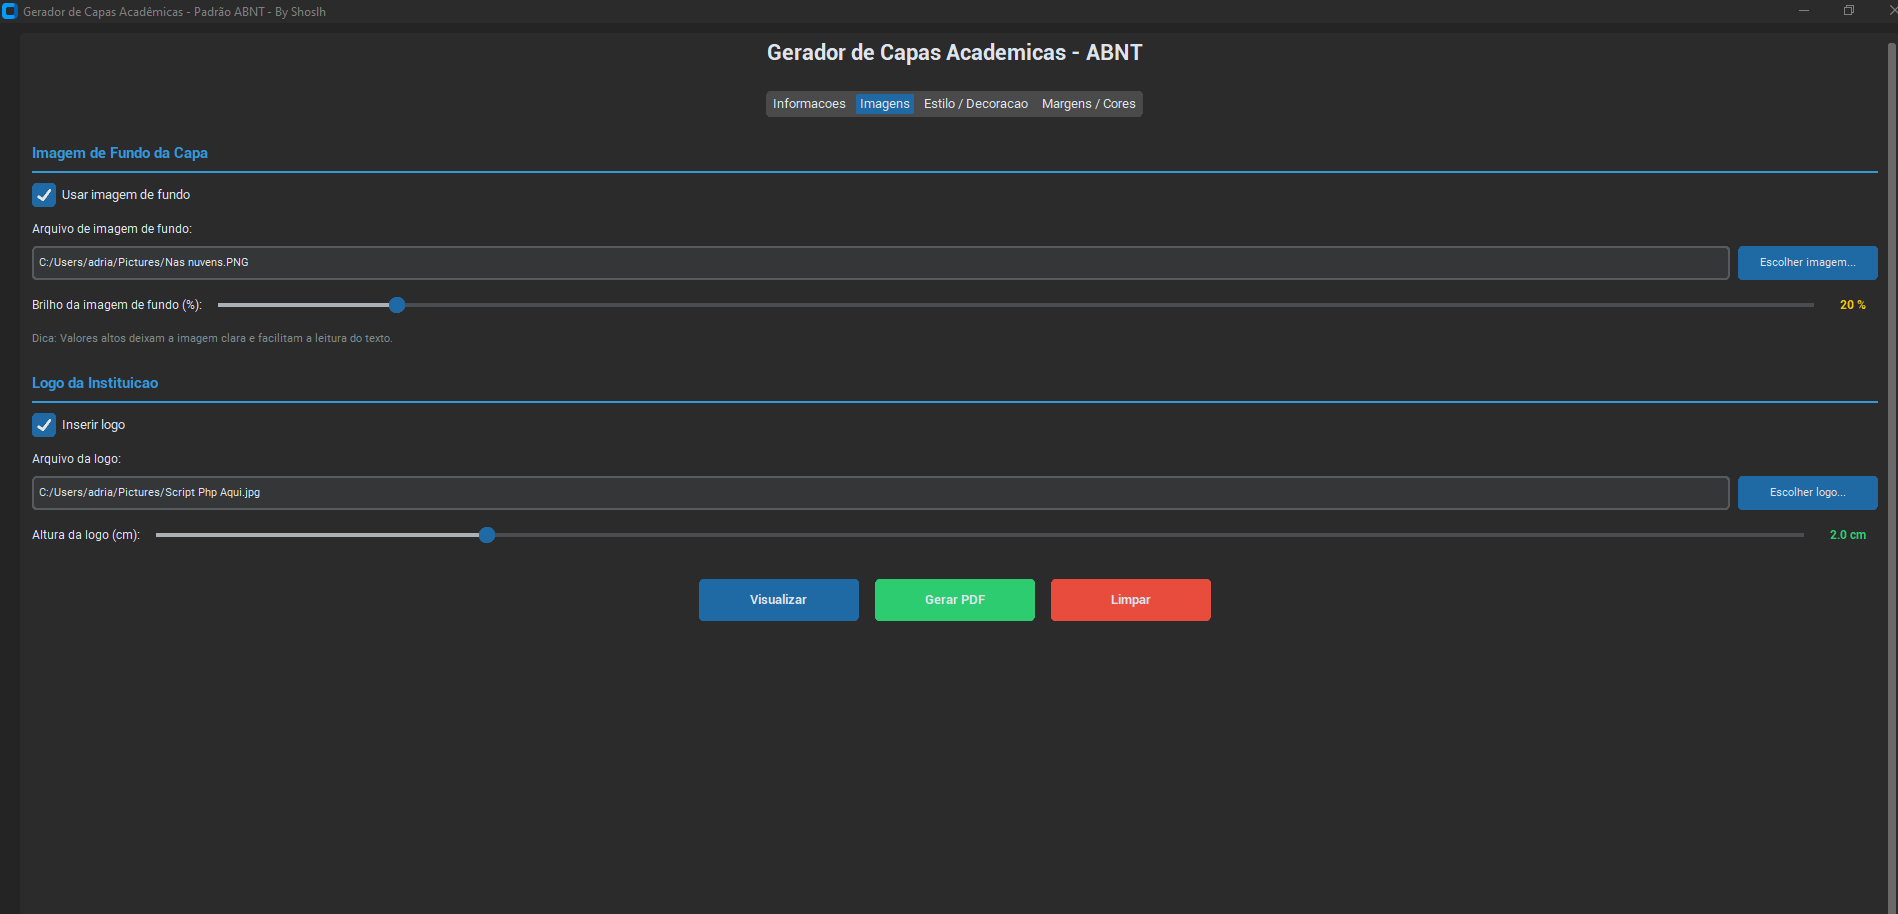
Task: Select the Imagens tab
Action: [x=884, y=104]
